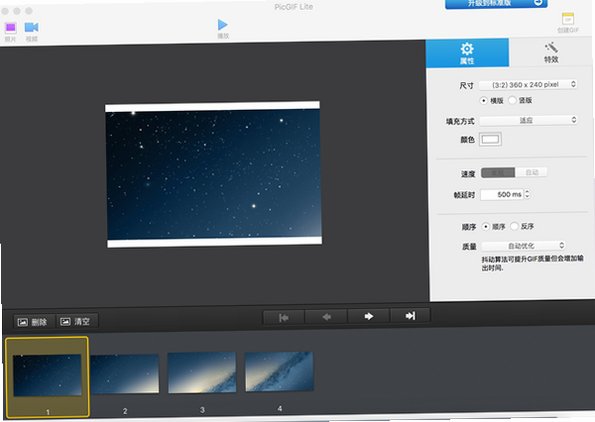Open the 属性 gear tab
Image resolution: width=595 pixels, height=422 pixels.
(467, 54)
